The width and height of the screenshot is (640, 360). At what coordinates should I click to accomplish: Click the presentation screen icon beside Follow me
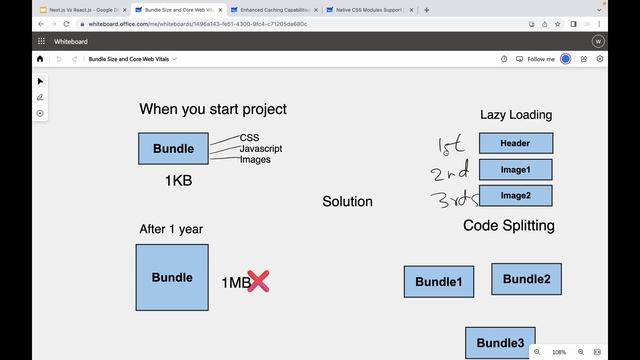tap(519, 59)
